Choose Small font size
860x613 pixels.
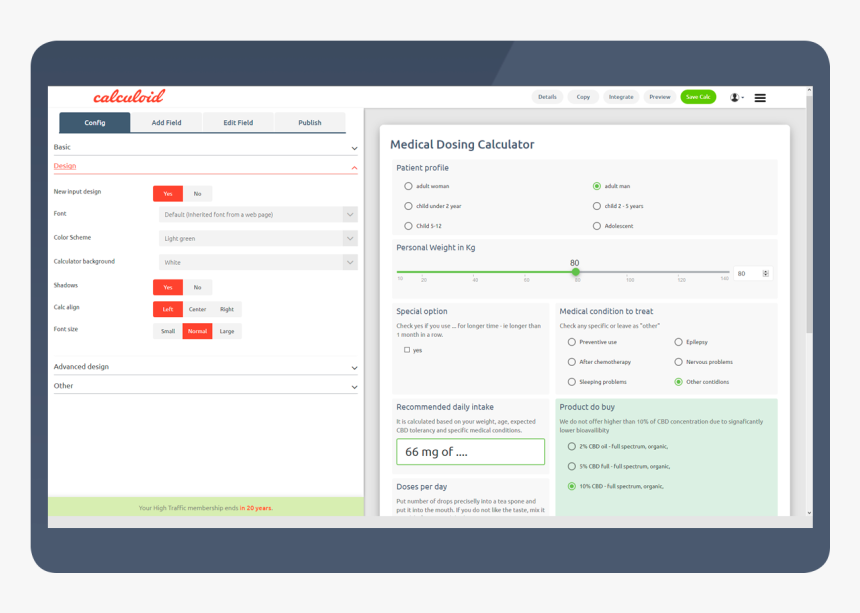click(x=168, y=331)
